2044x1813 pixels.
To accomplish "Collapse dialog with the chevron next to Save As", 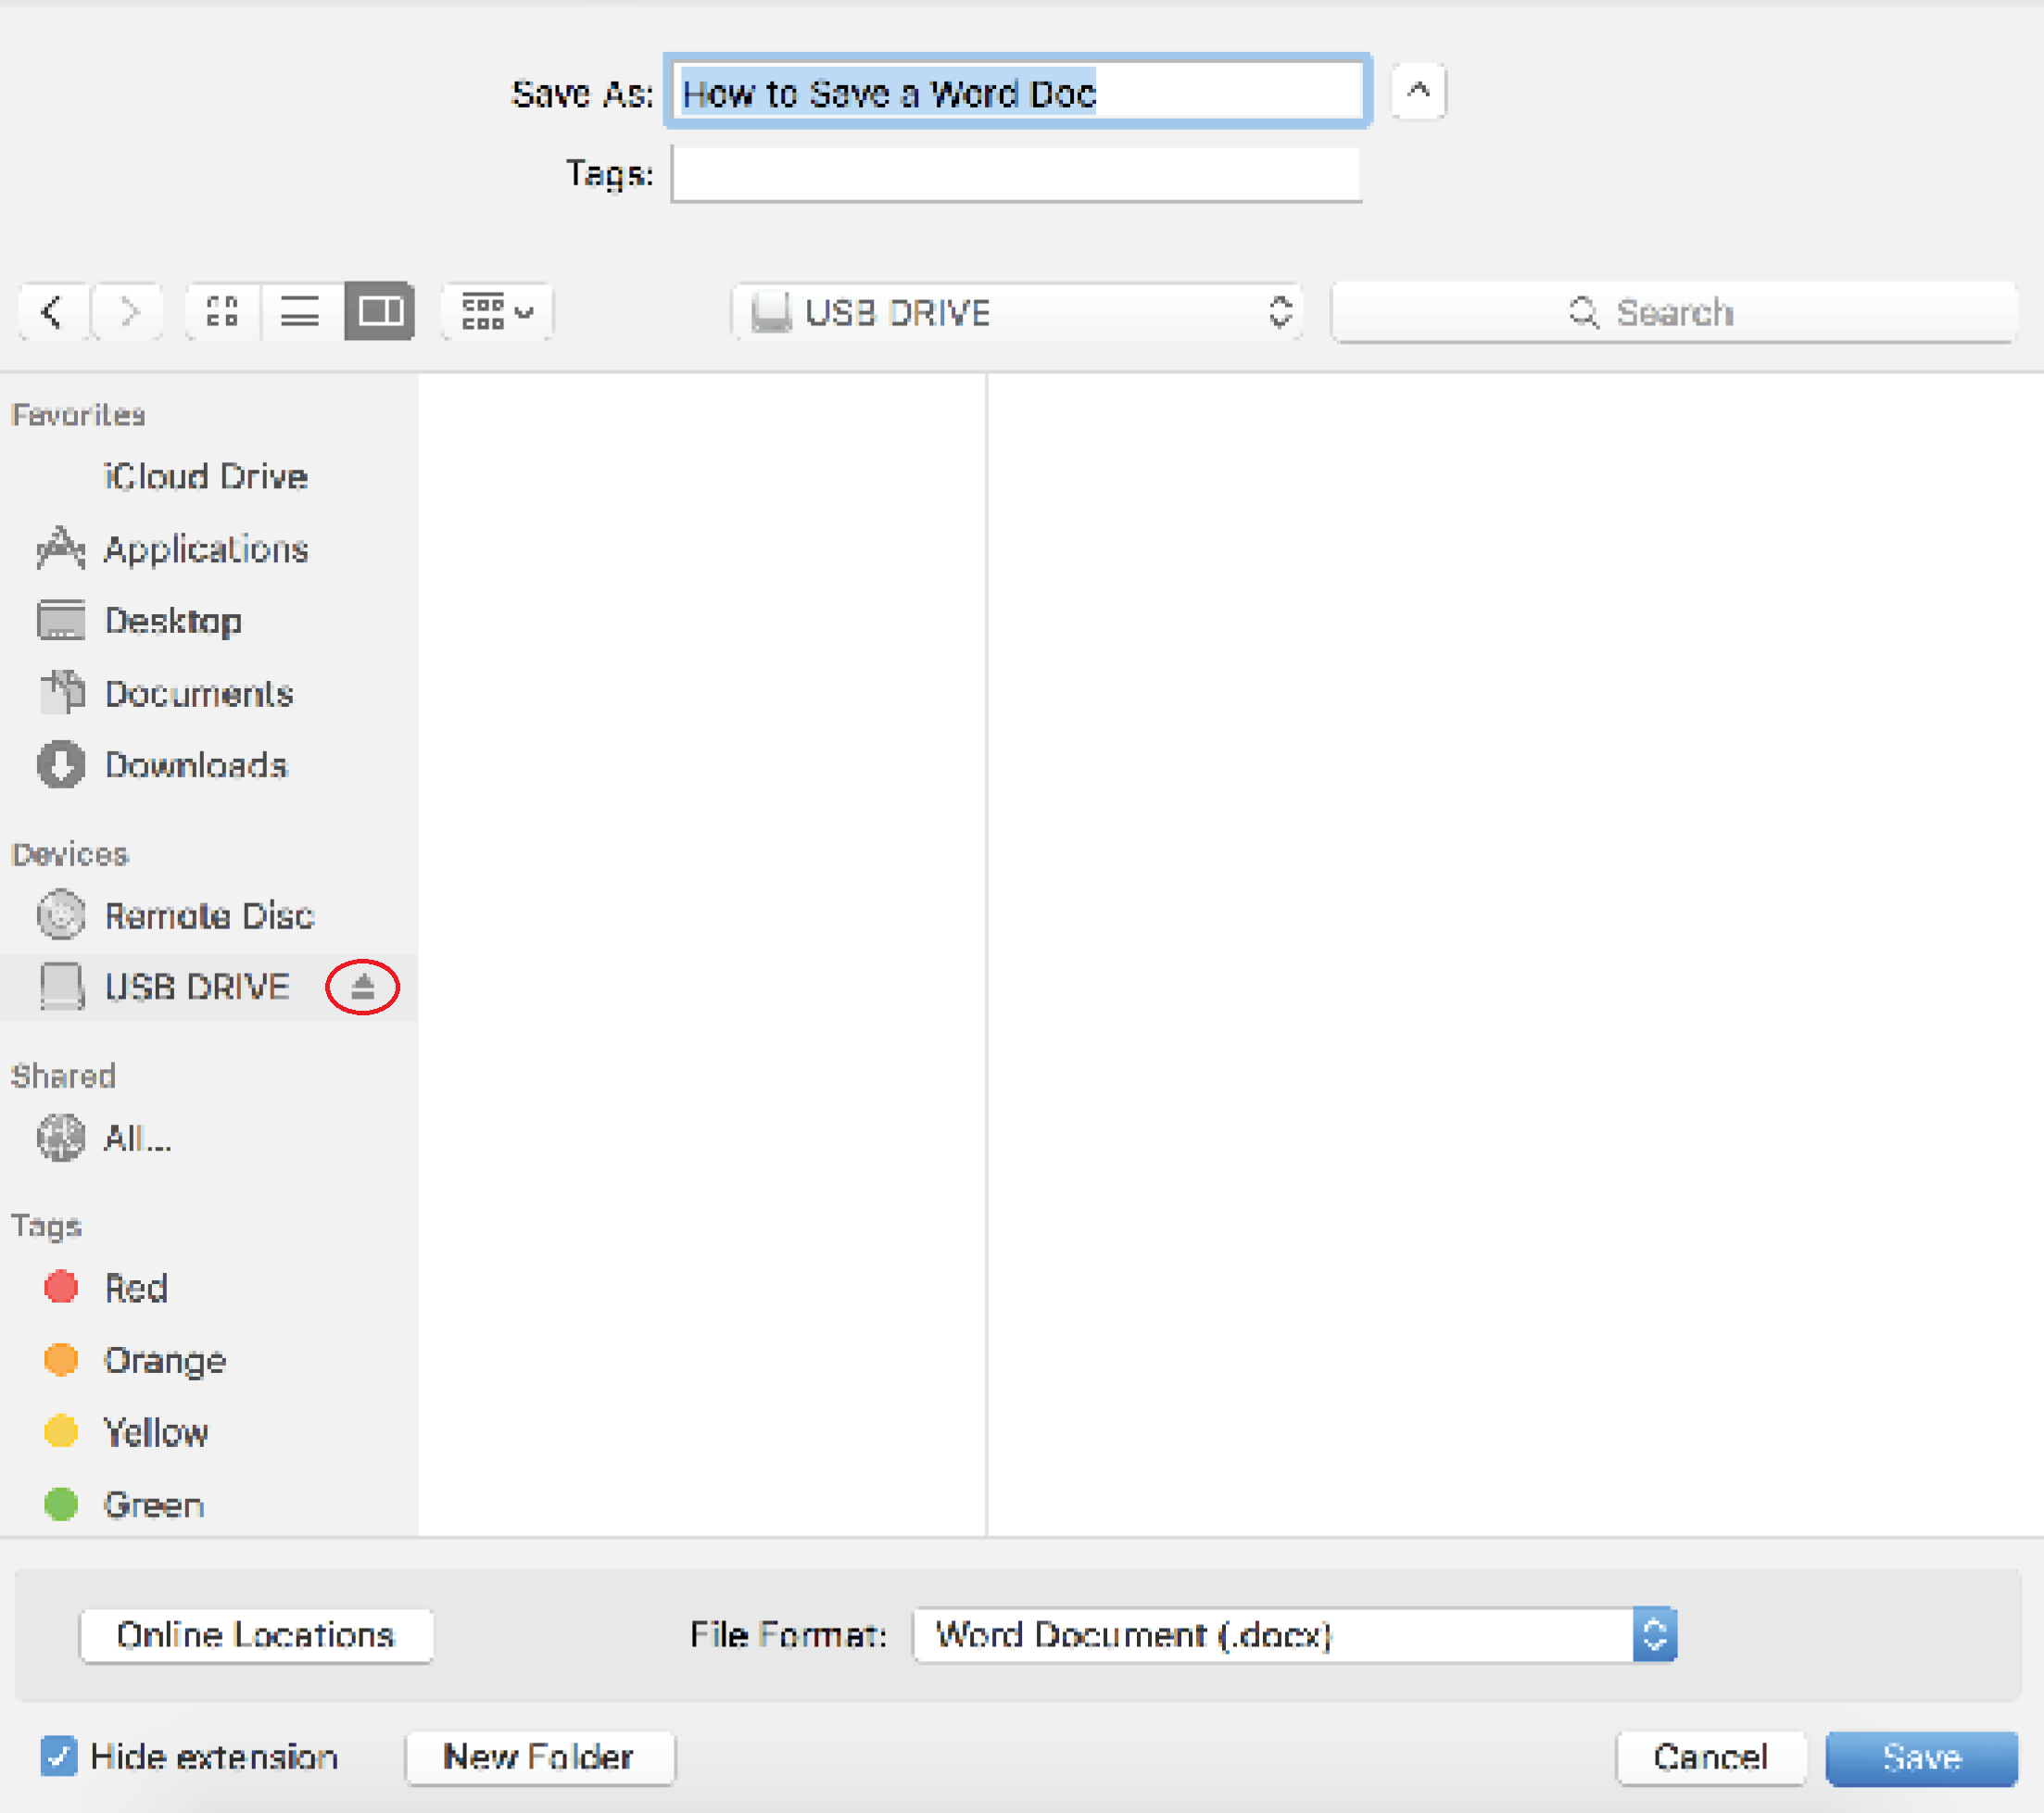I will pos(1418,91).
